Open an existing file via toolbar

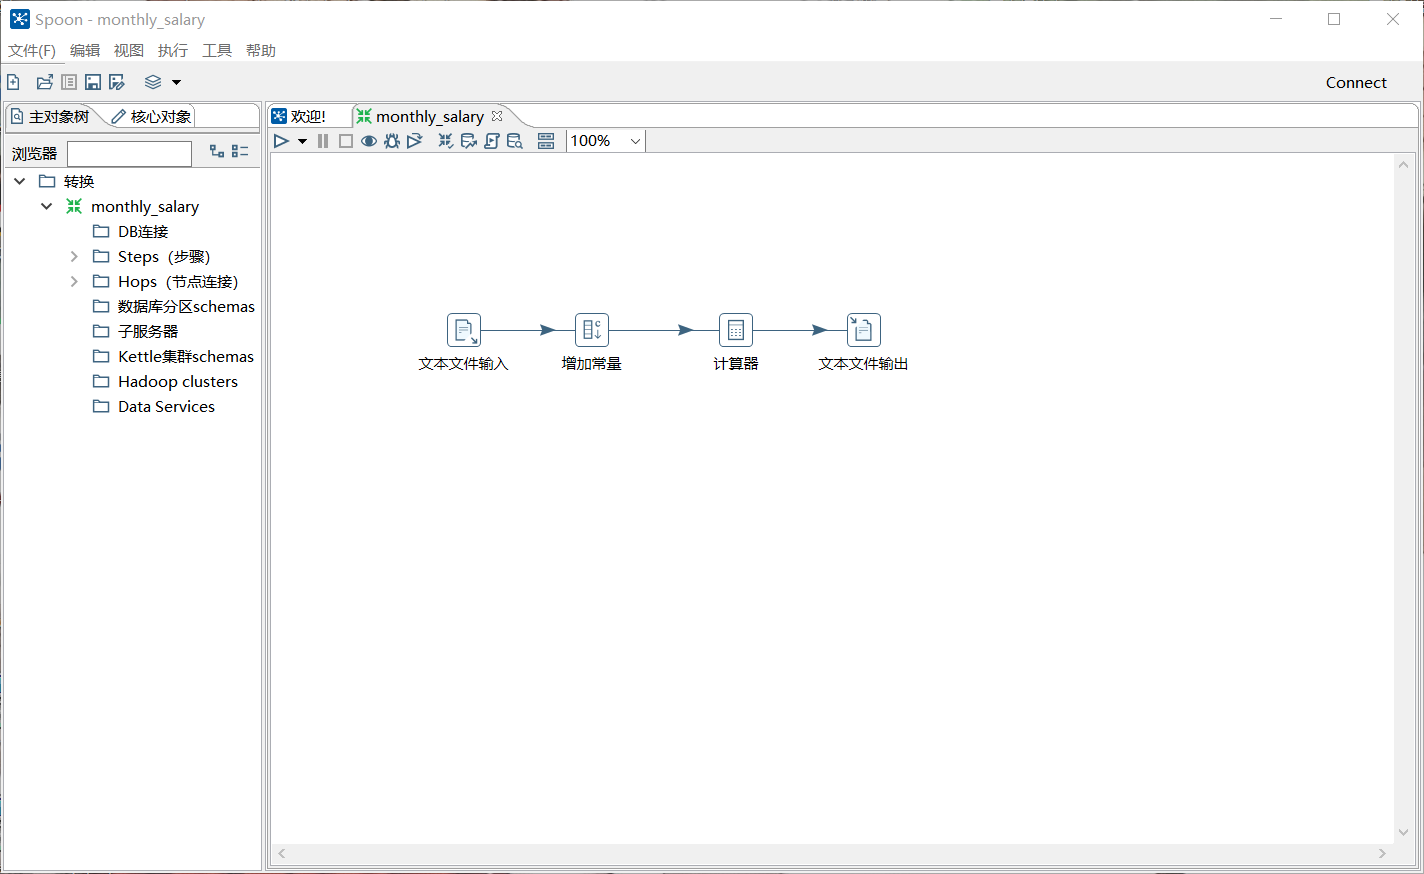click(44, 82)
